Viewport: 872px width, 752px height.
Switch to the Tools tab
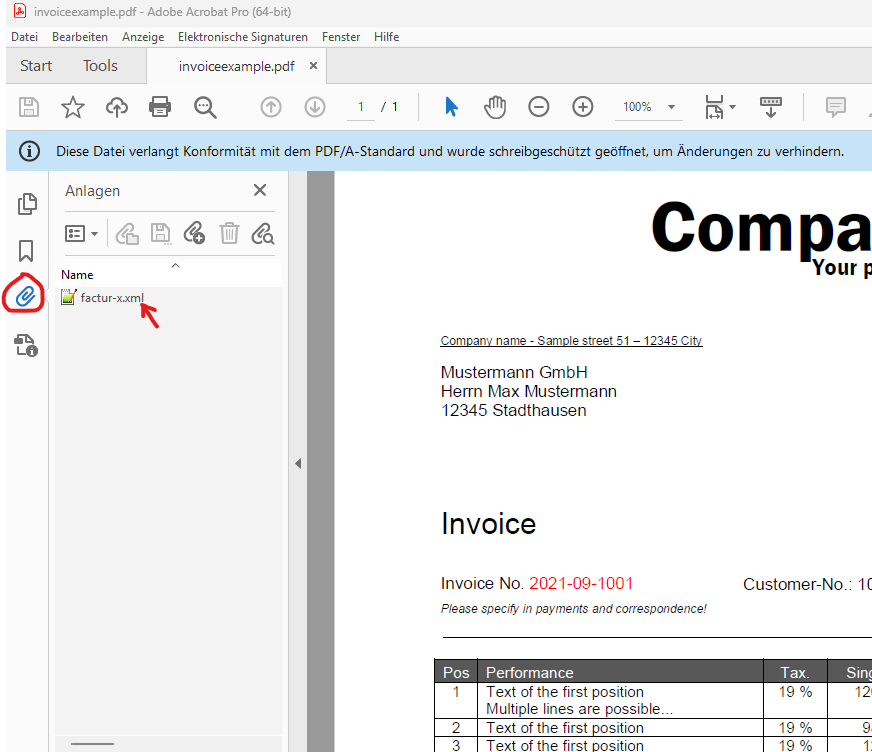coord(100,66)
